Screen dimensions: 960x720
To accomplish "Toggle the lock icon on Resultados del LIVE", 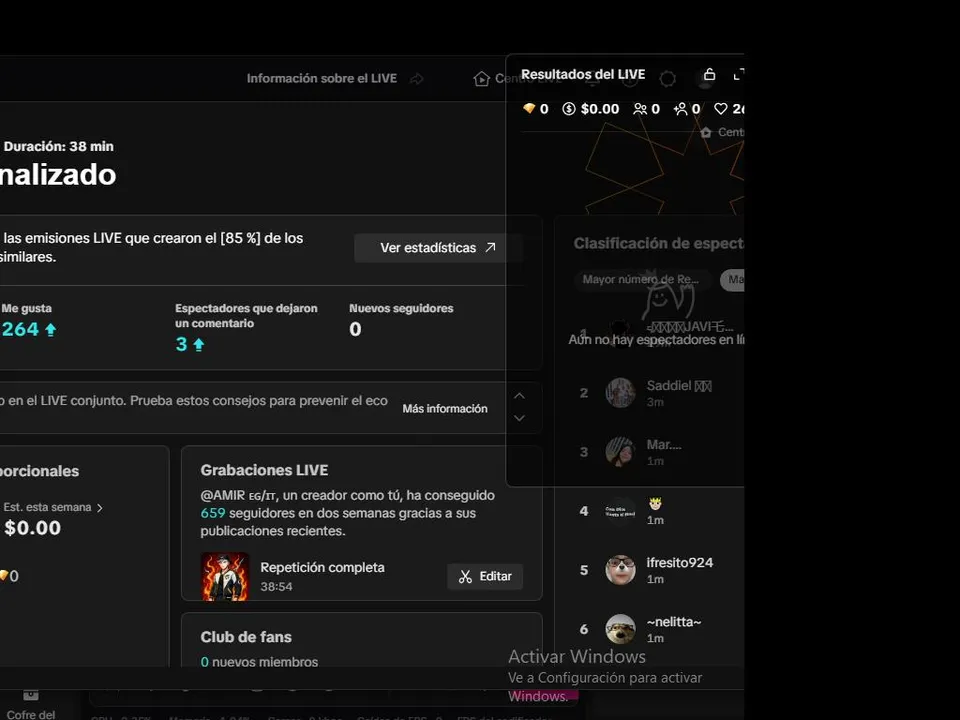I will (709, 74).
